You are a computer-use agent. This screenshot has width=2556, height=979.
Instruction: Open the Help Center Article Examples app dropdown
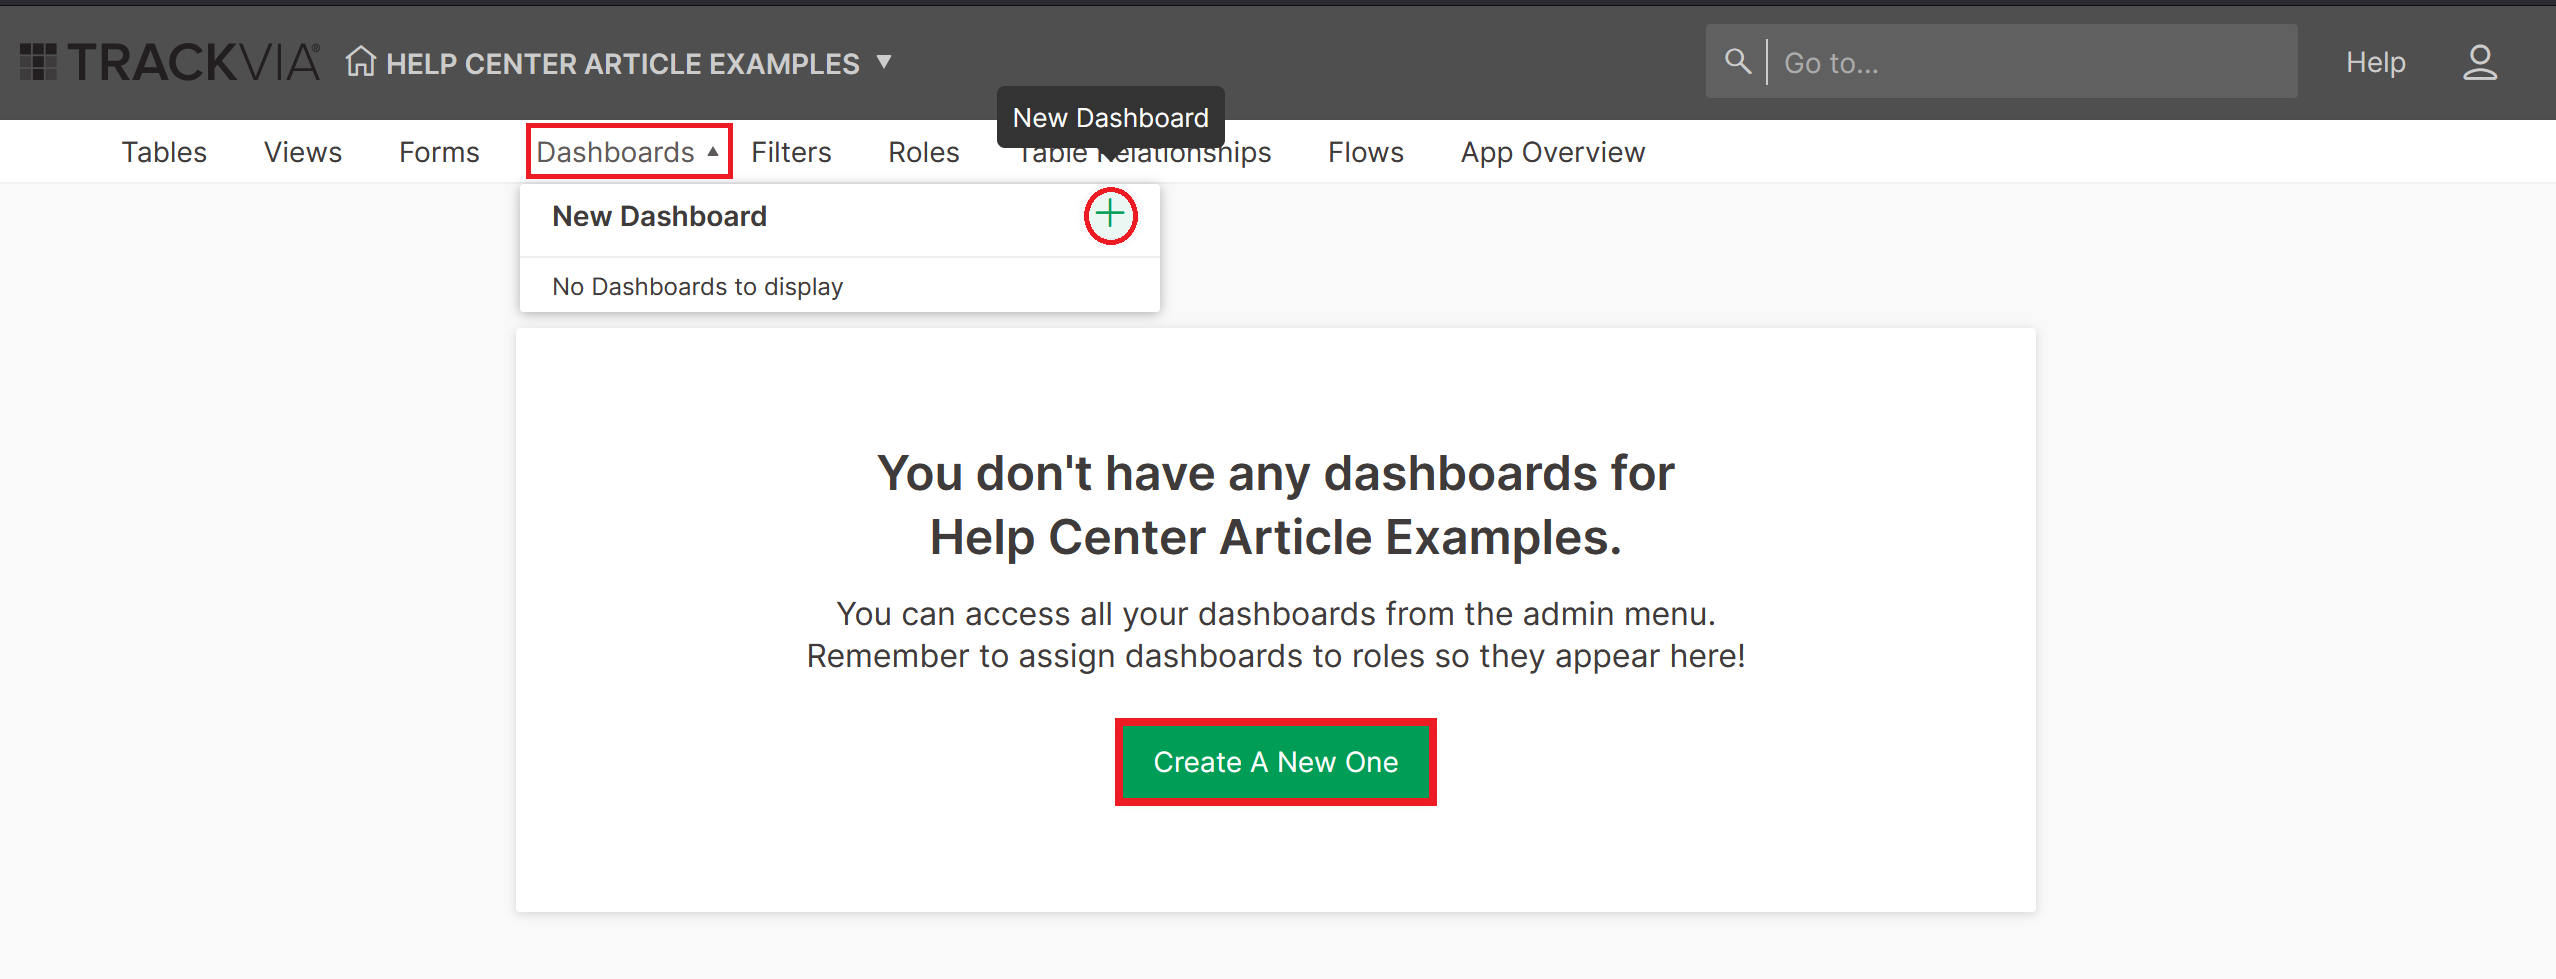884,62
